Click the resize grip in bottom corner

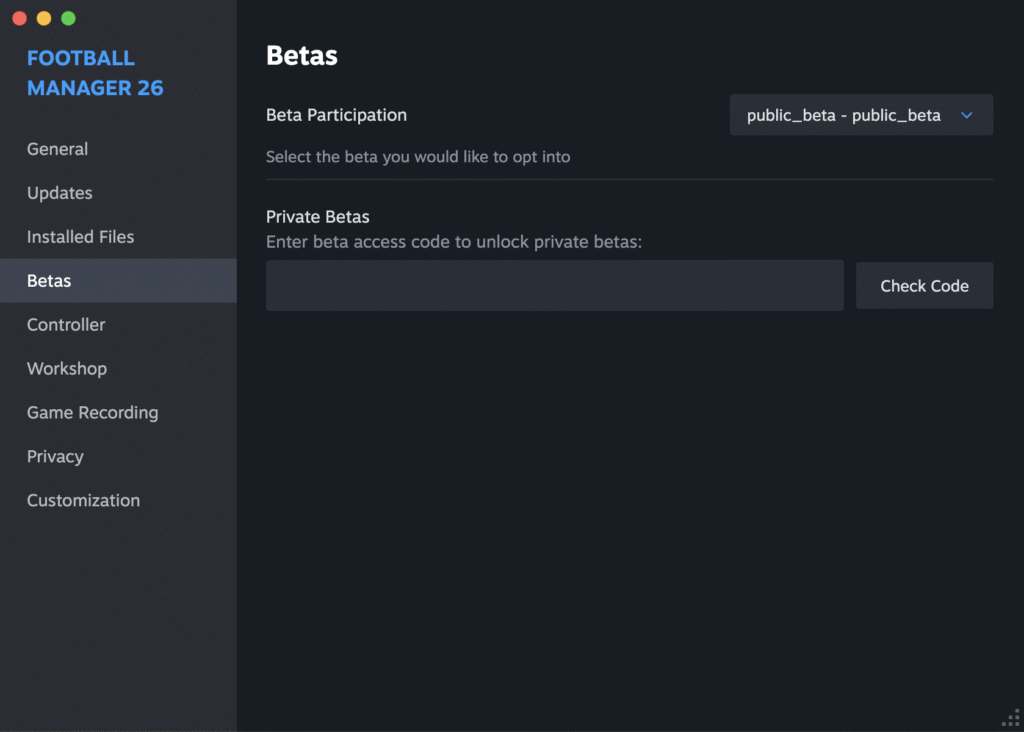[1010, 718]
